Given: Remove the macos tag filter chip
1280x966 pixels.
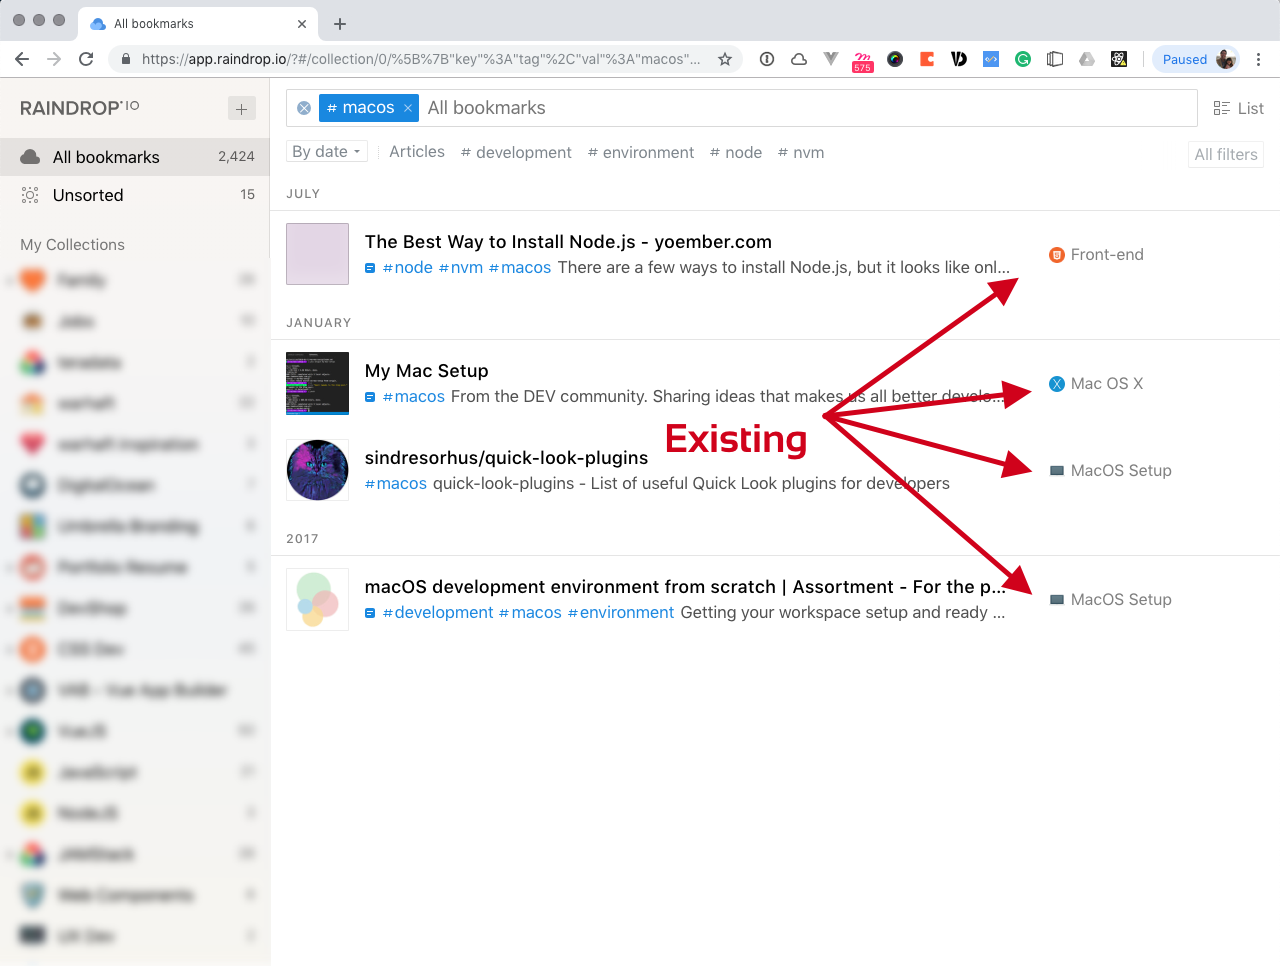Looking at the screenshot, I should (408, 108).
